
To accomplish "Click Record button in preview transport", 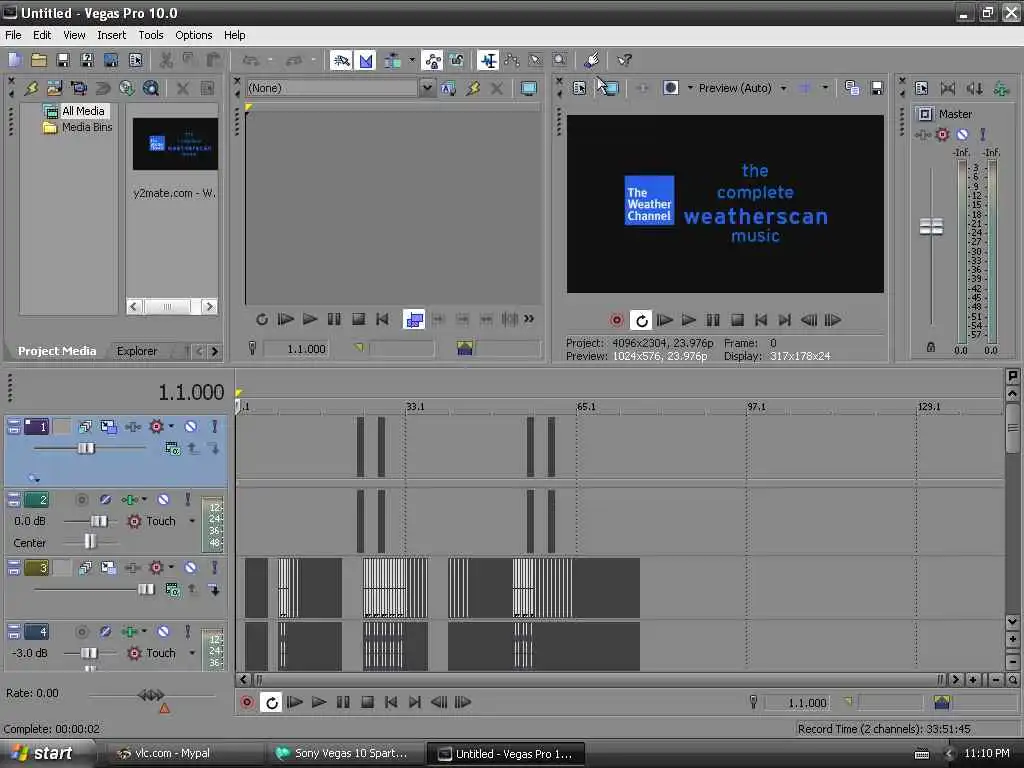I will click(x=616, y=320).
